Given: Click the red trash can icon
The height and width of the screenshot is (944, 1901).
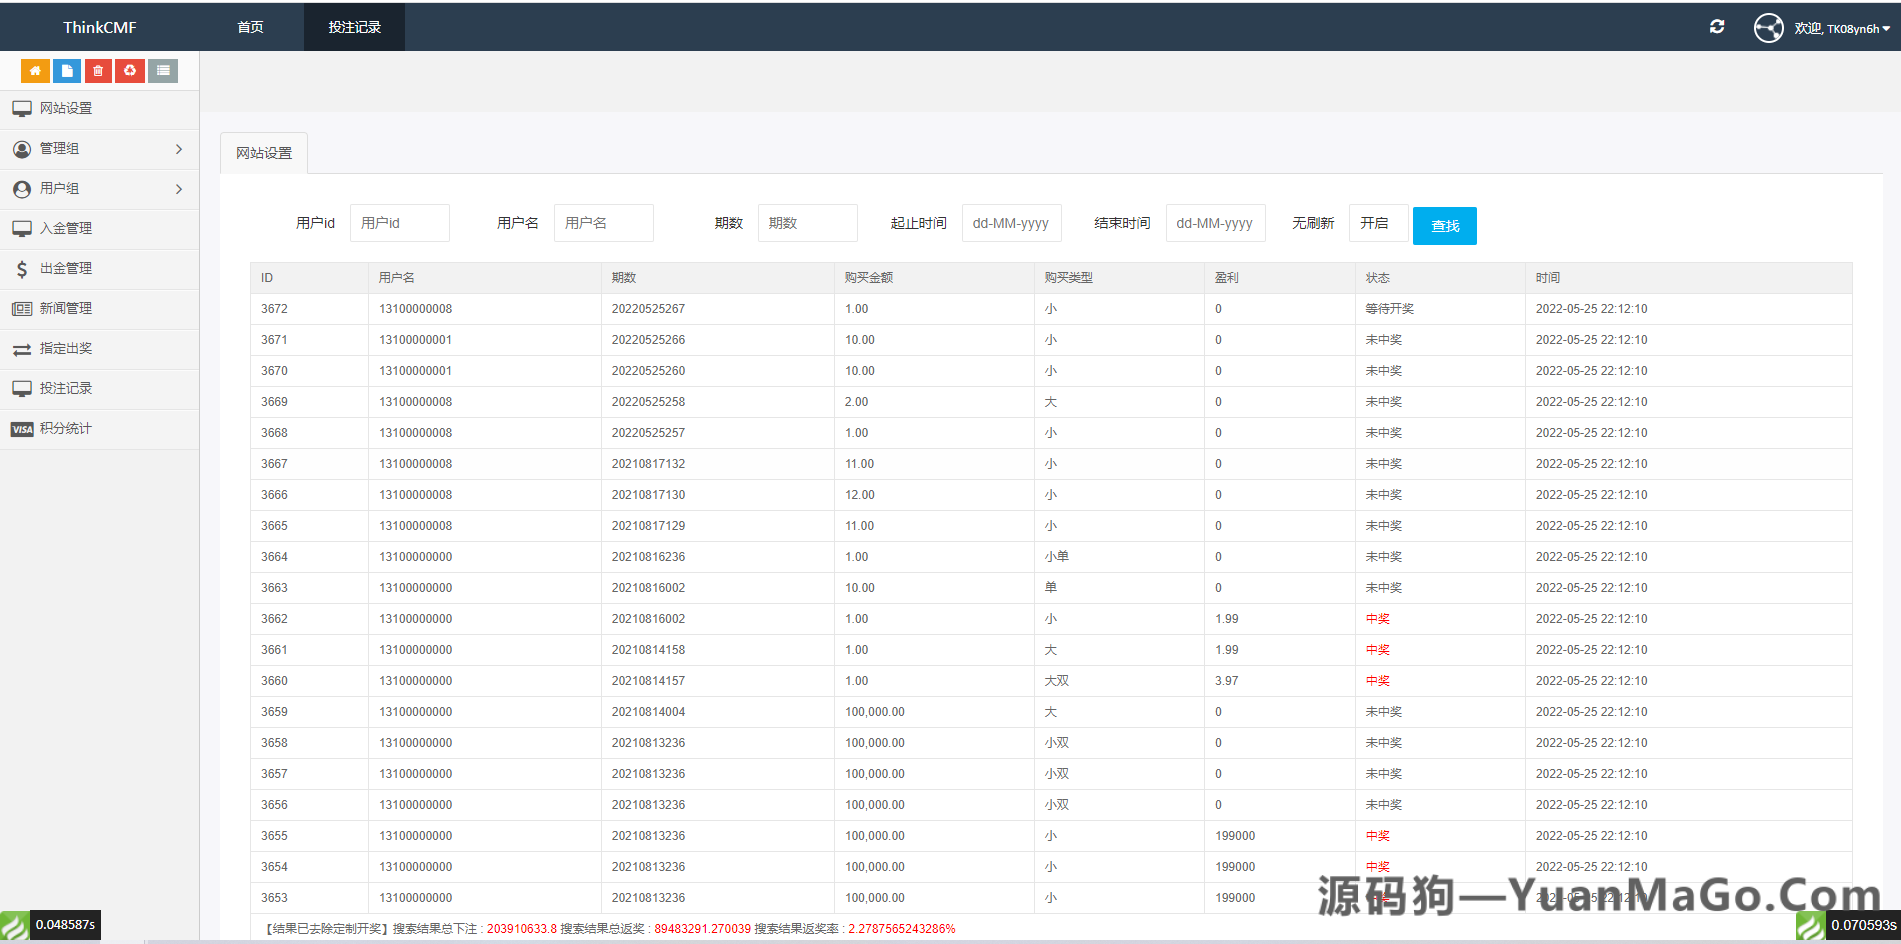Looking at the screenshot, I should point(98,70).
